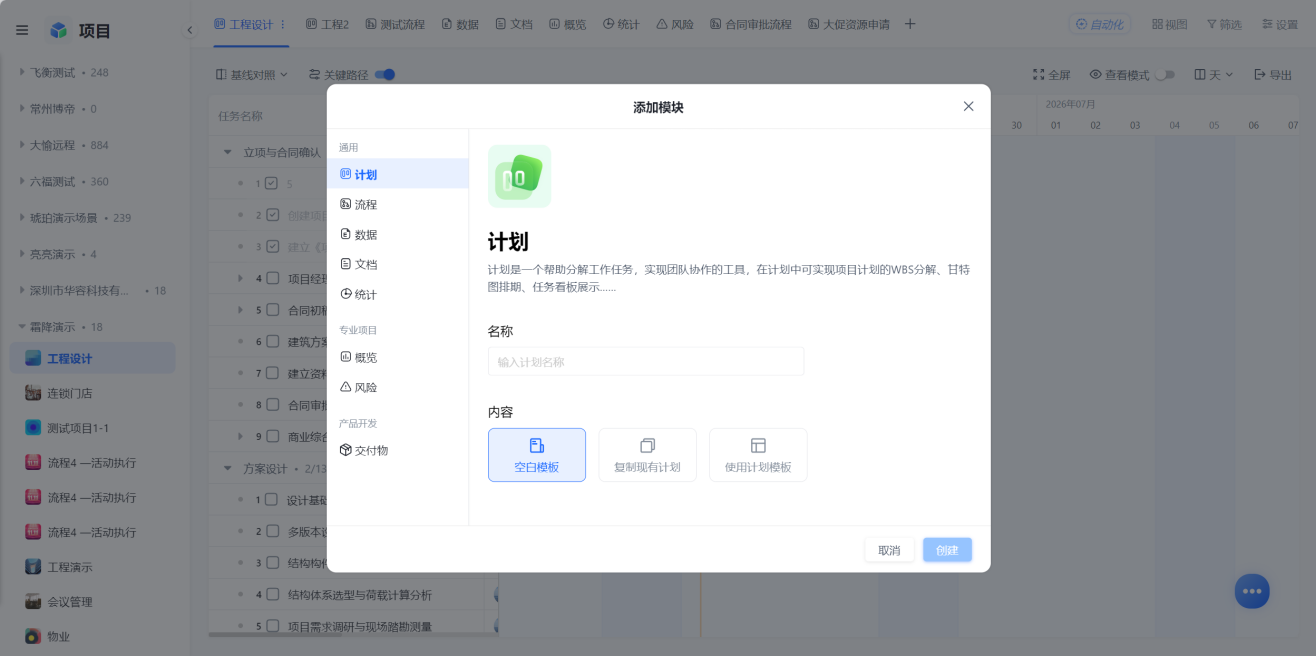Open 会议管理 project in sidebar
The width and height of the screenshot is (1316, 656).
point(92,602)
